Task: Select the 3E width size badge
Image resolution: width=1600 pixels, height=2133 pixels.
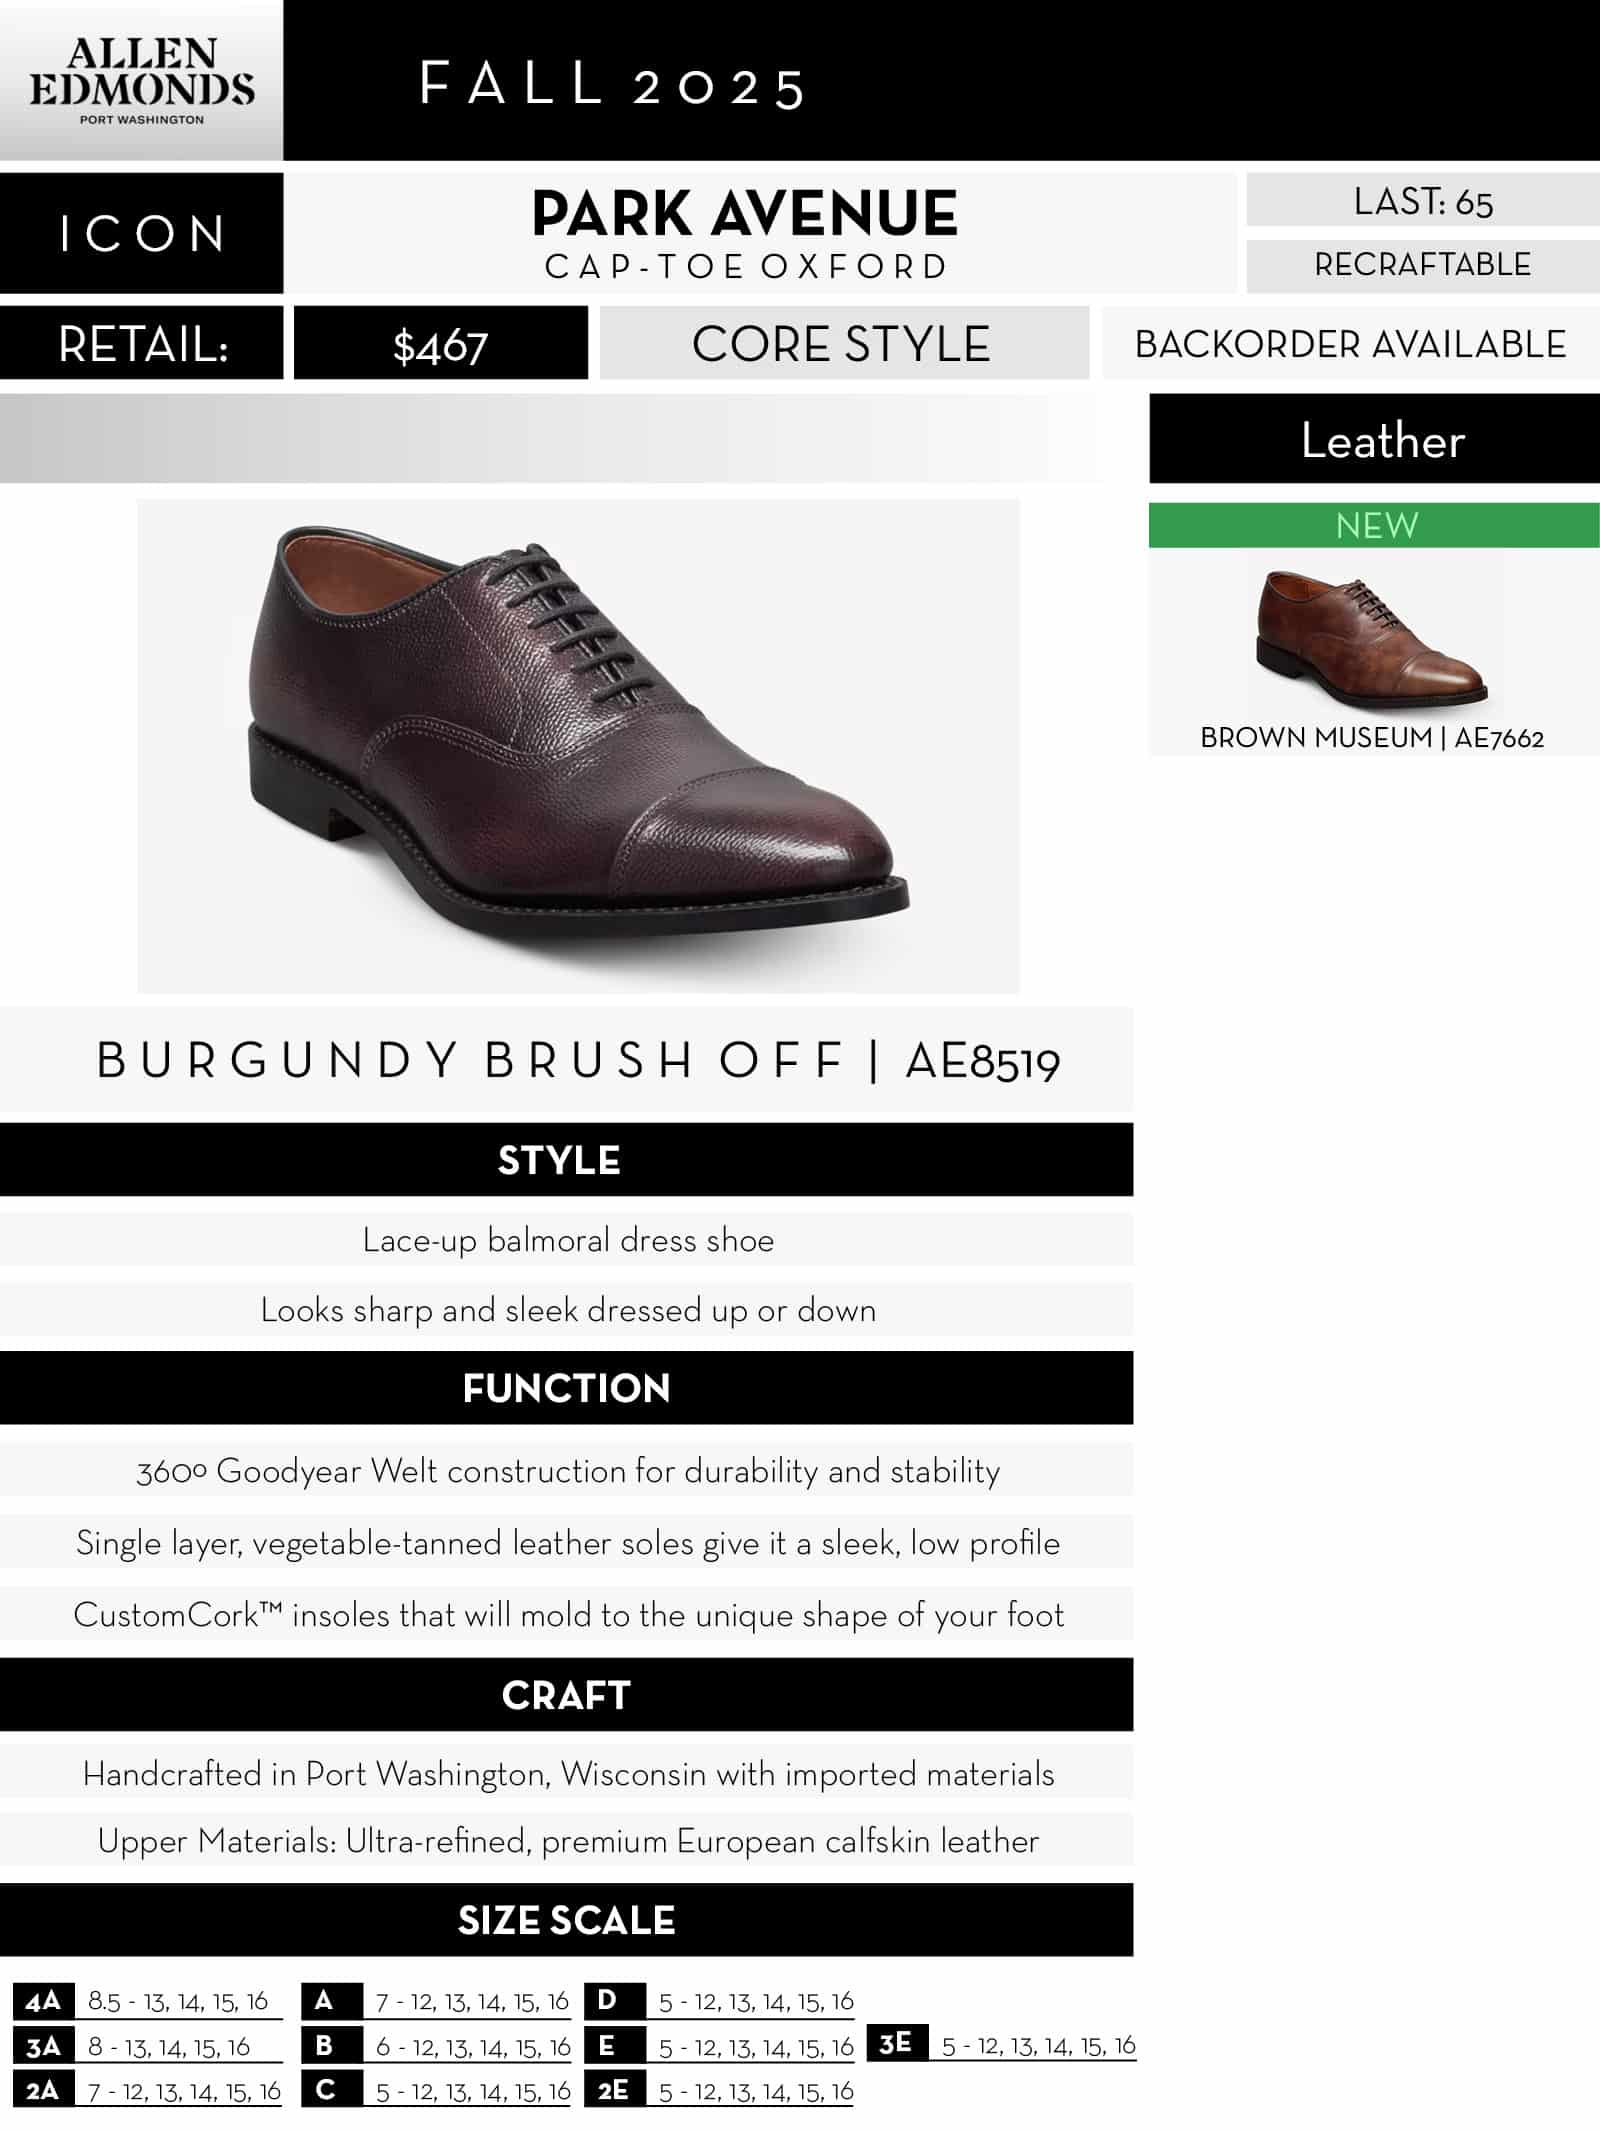Action: tap(896, 2044)
